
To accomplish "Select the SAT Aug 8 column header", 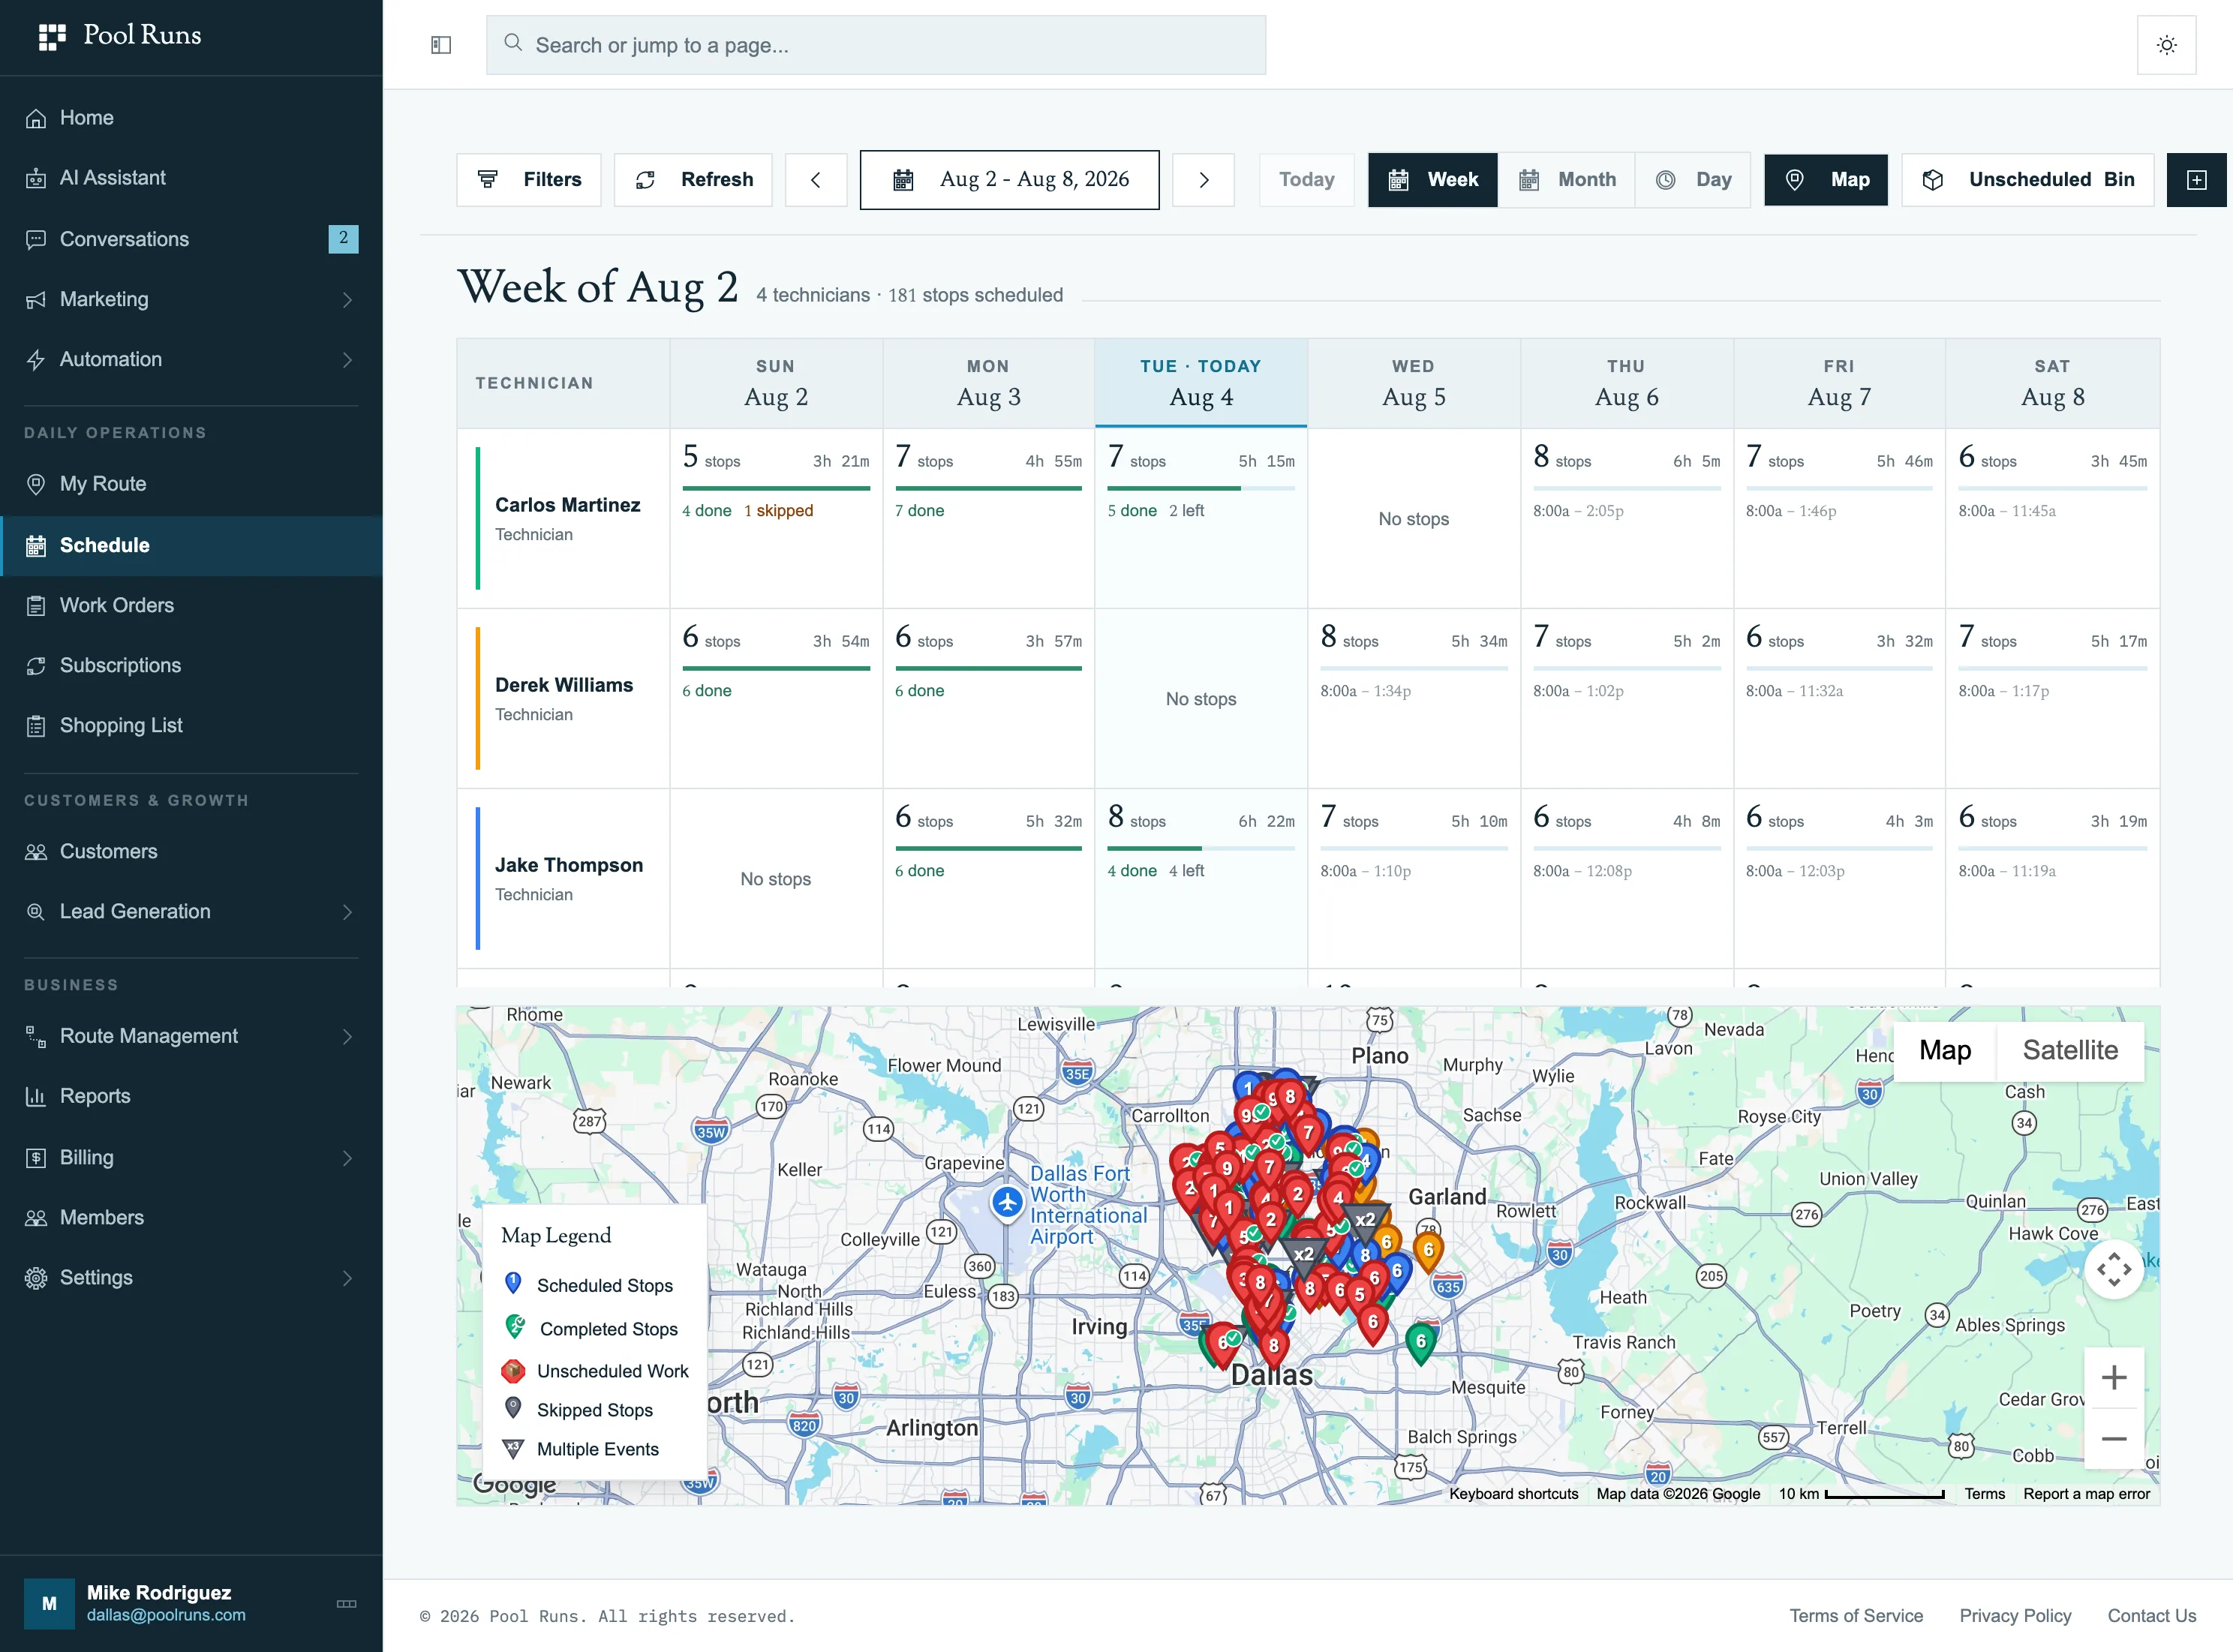I will point(2052,383).
